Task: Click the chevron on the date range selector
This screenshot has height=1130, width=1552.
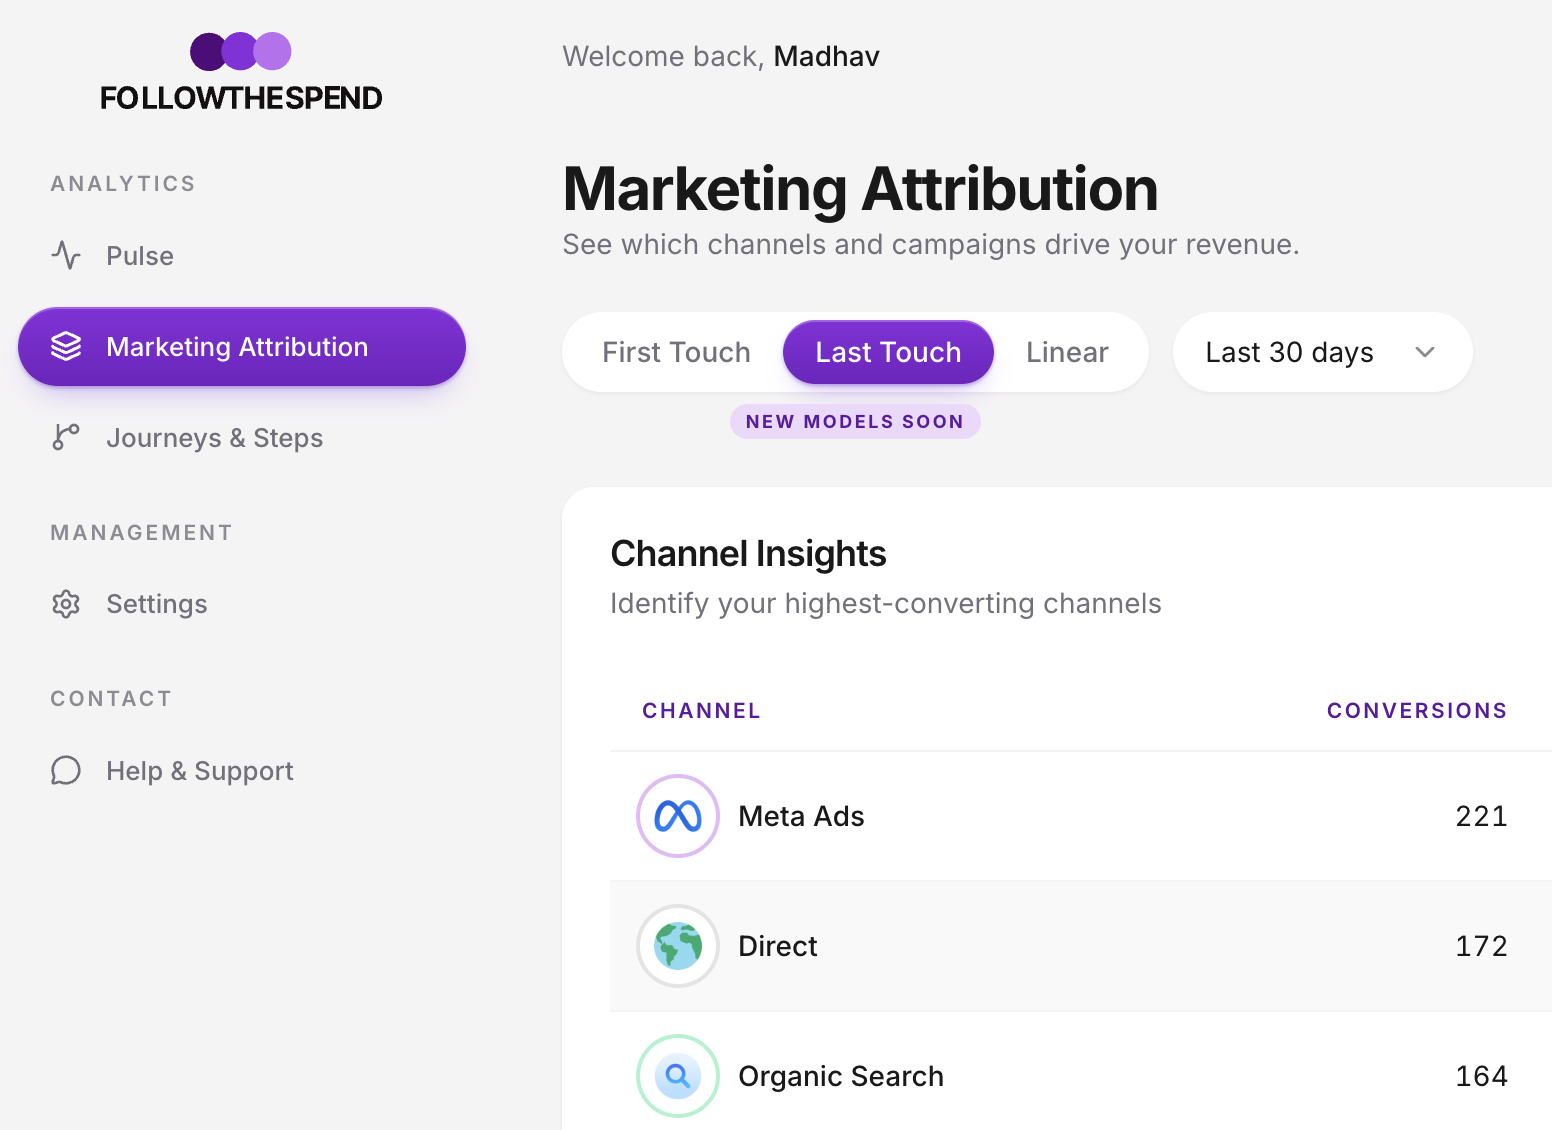Action: tap(1425, 352)
